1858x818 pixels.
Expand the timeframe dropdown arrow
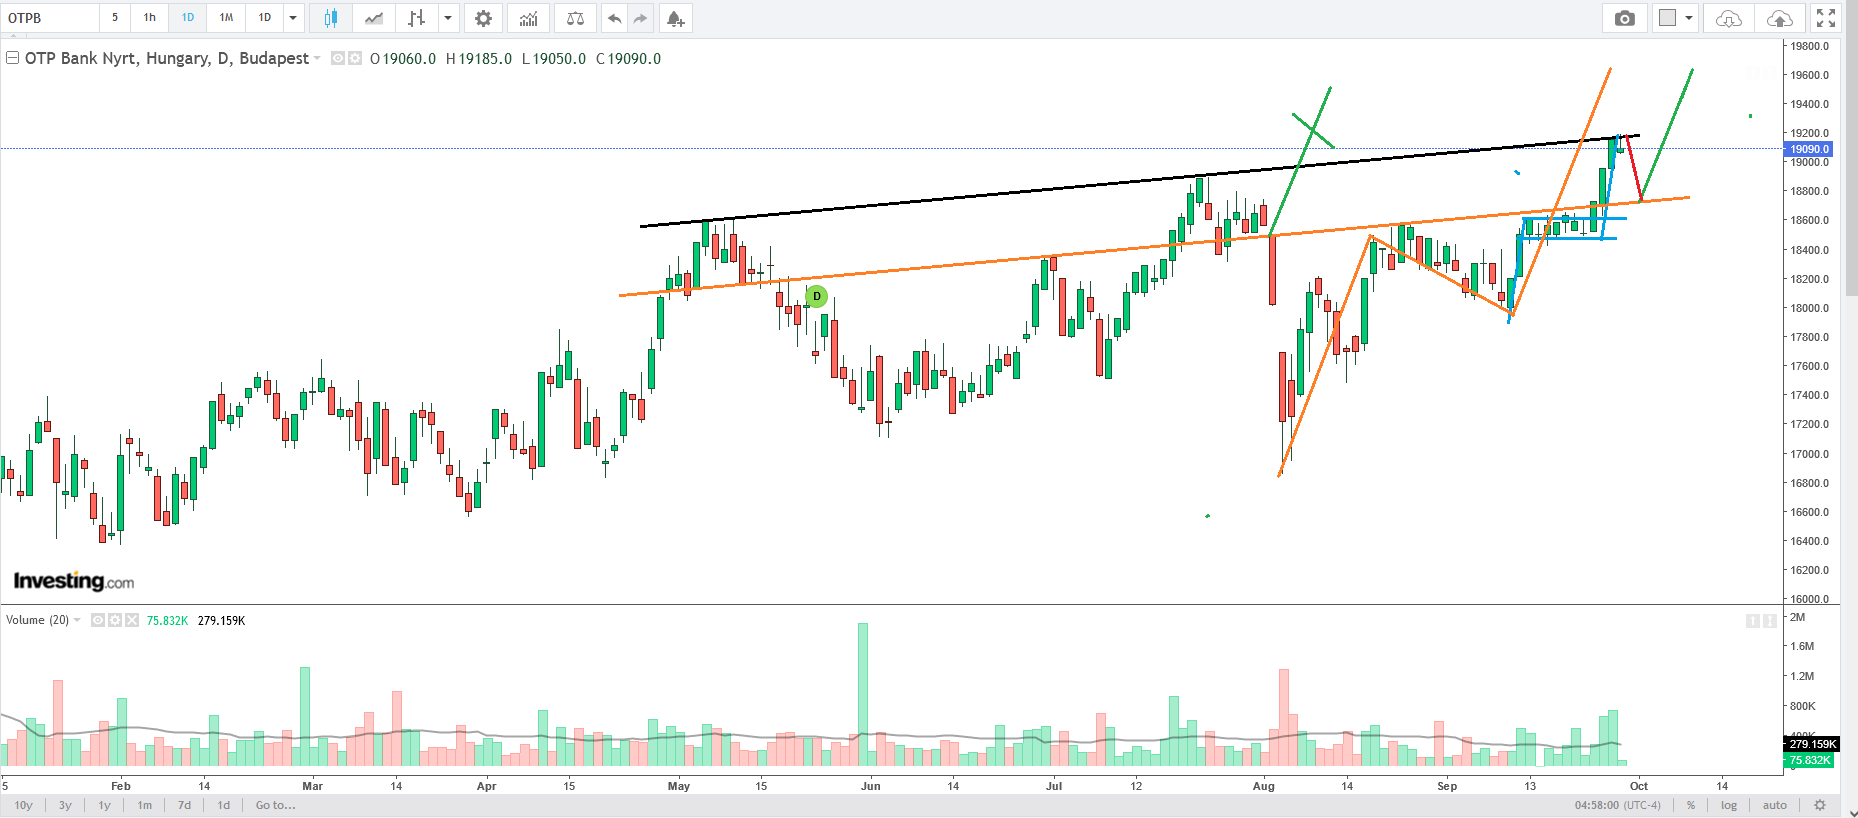click(293, 18)
